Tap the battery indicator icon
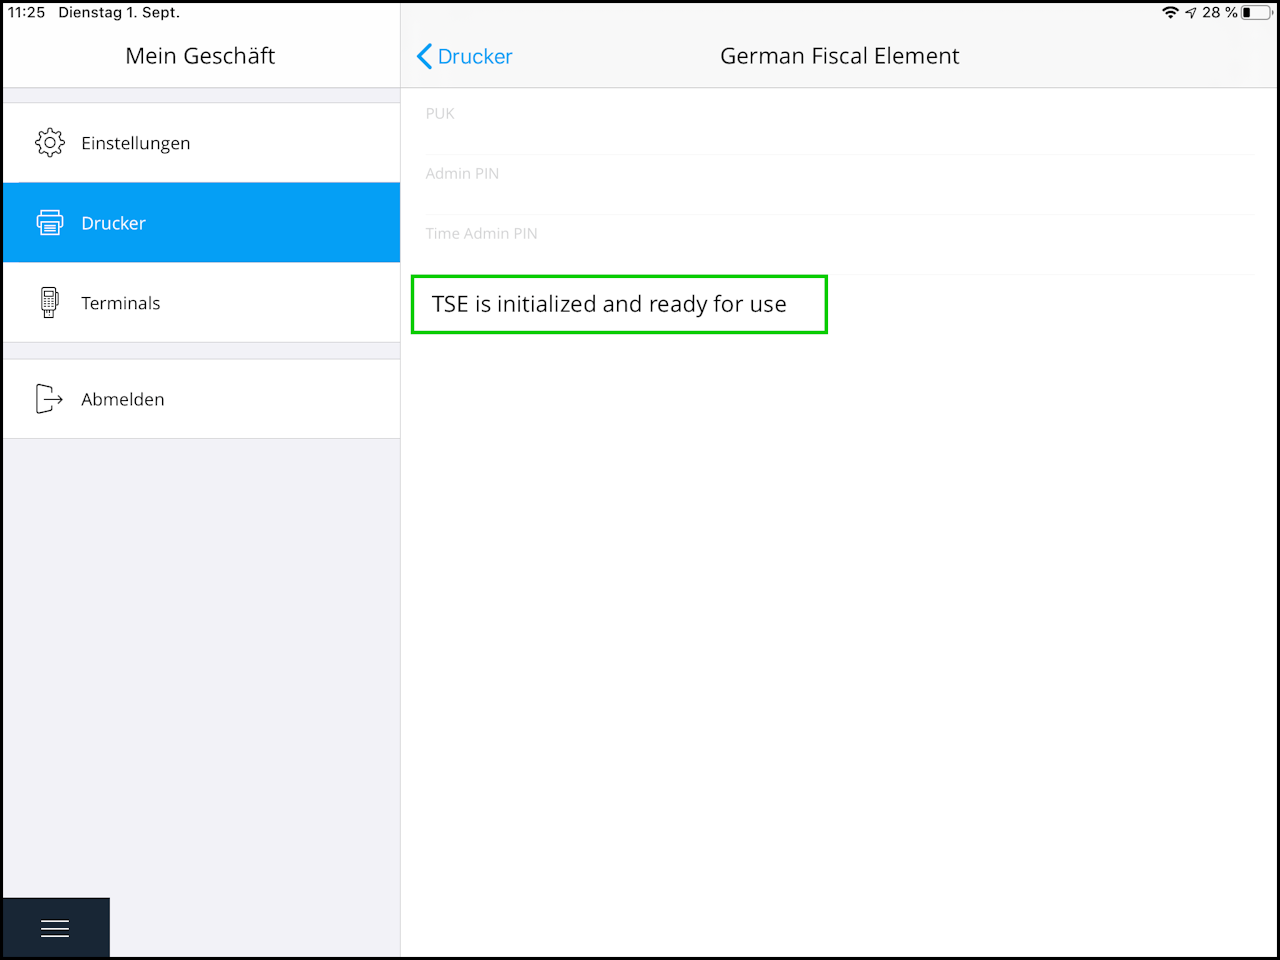The width and height of the screenshot is (1280, 960). [x=1256, y=13]
